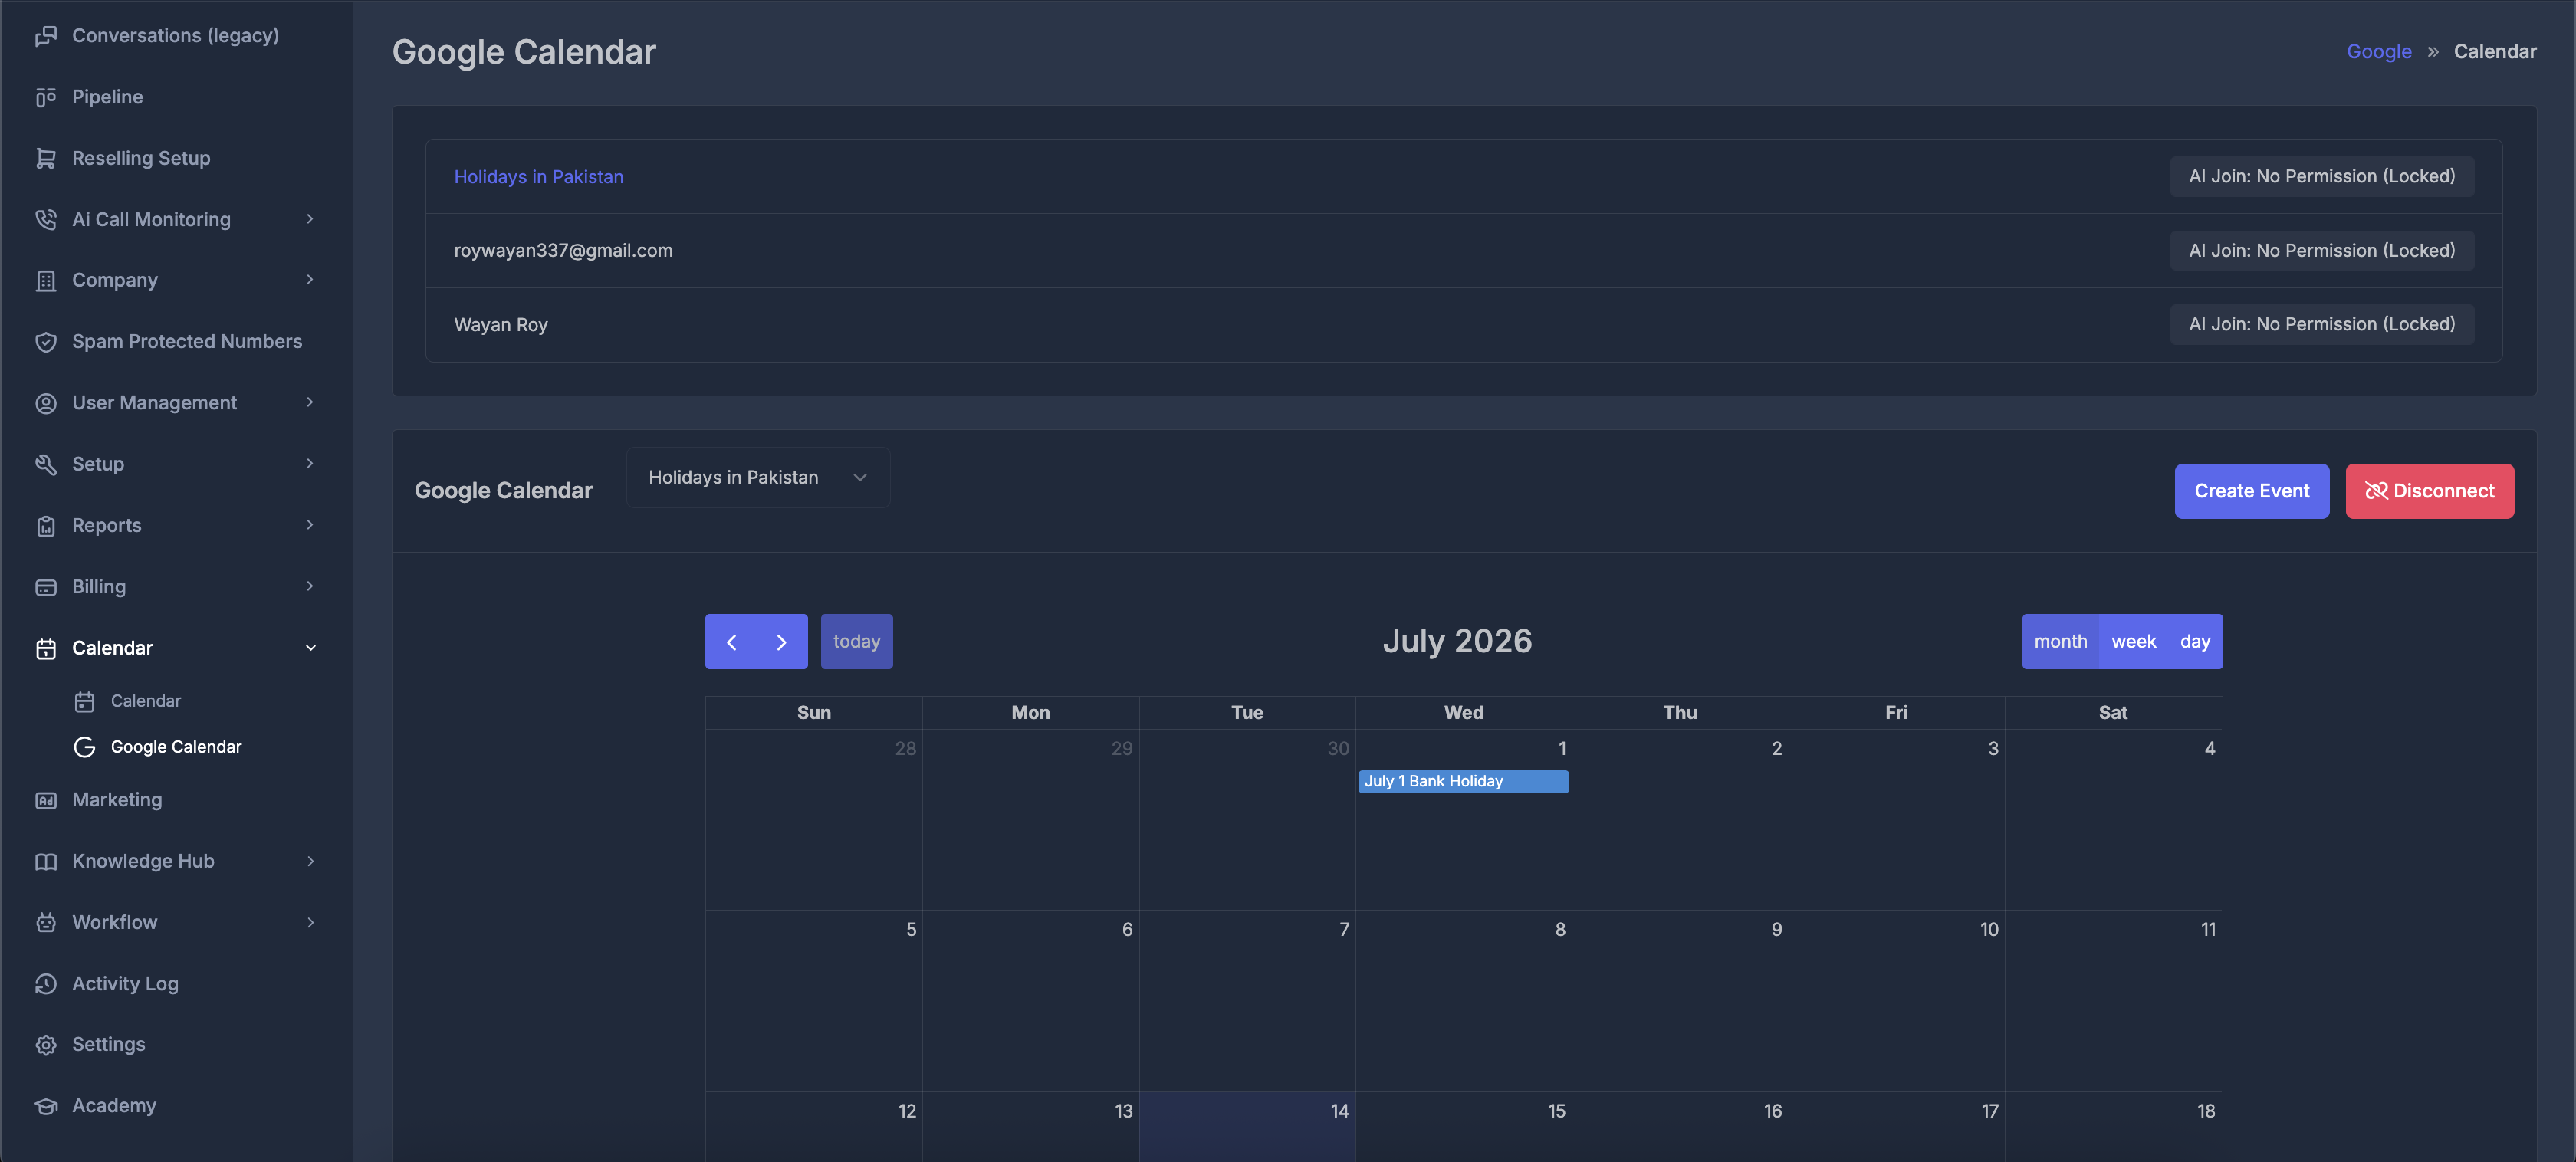Expand the Billing menu chevron
Screen dimensions: 2576x1162
point(310,586)
